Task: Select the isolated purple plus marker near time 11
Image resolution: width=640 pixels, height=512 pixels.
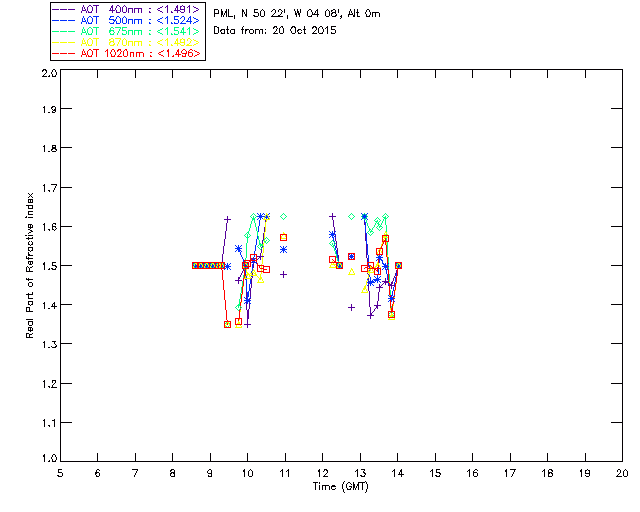Action: tap(284, 274)
